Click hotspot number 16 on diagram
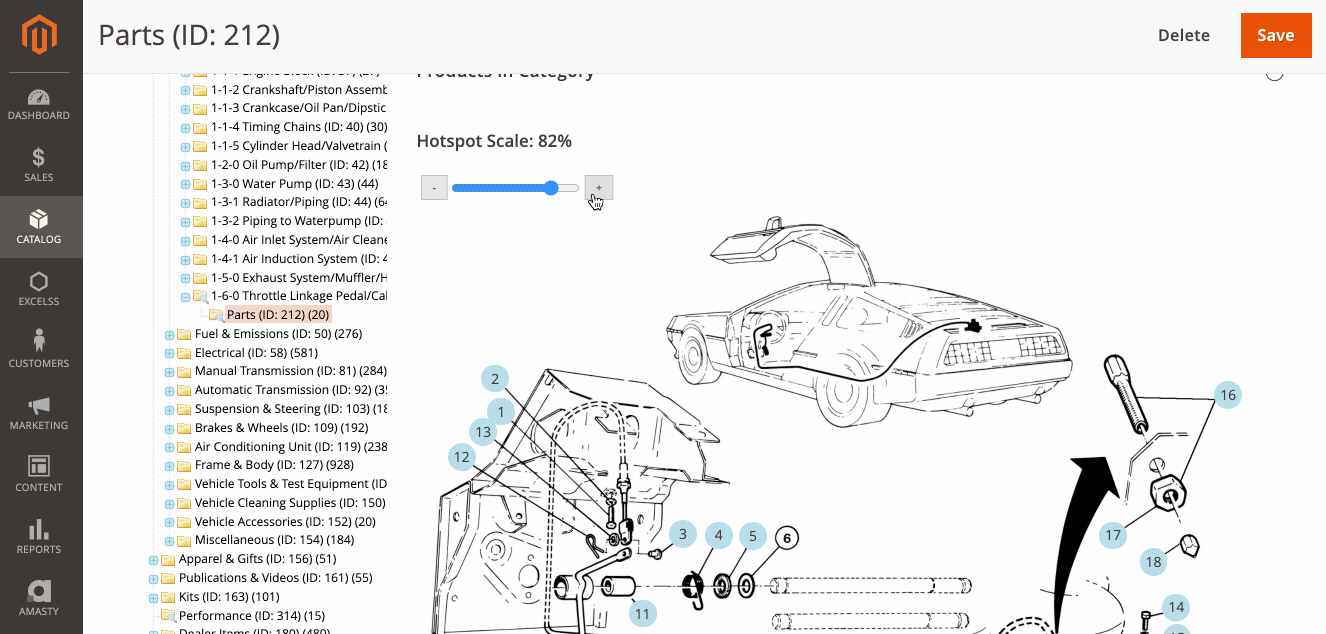Screen dimensions: 1326x634 coord(1228,395)
